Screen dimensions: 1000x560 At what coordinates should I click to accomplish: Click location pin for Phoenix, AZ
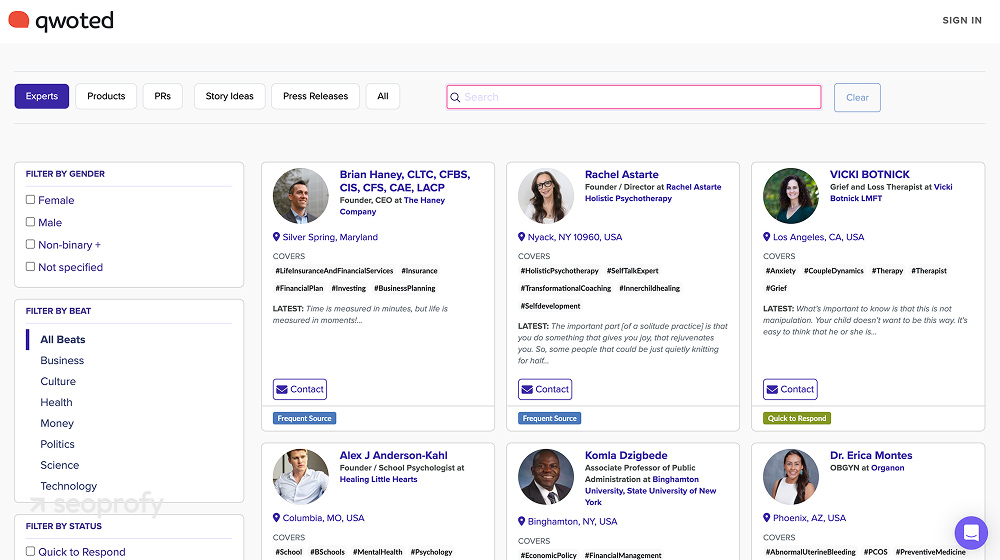(x=767, y=518)
